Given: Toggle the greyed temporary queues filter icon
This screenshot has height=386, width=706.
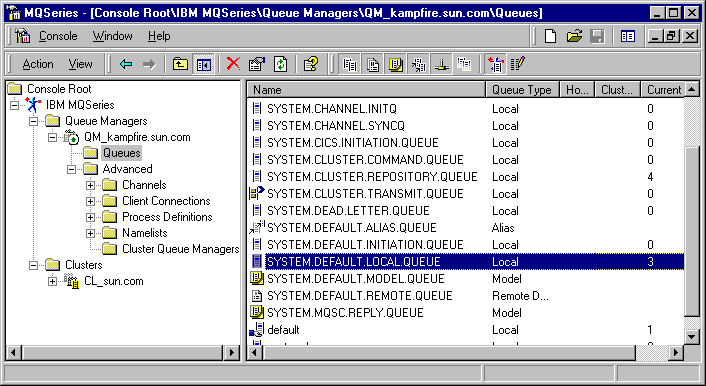Looking at the screenshot, I should [x=464, y=64].
